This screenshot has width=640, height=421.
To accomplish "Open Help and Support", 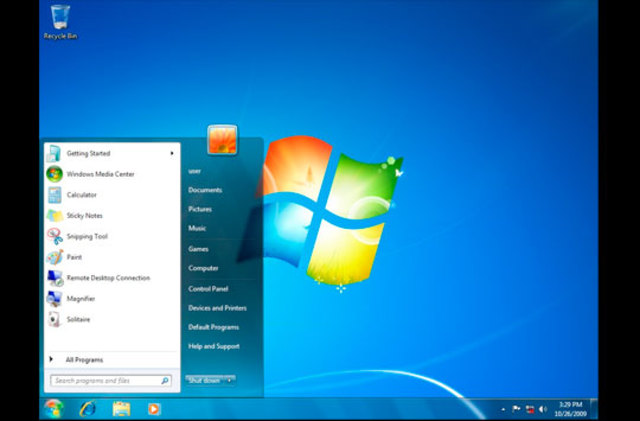I will 213,346.
